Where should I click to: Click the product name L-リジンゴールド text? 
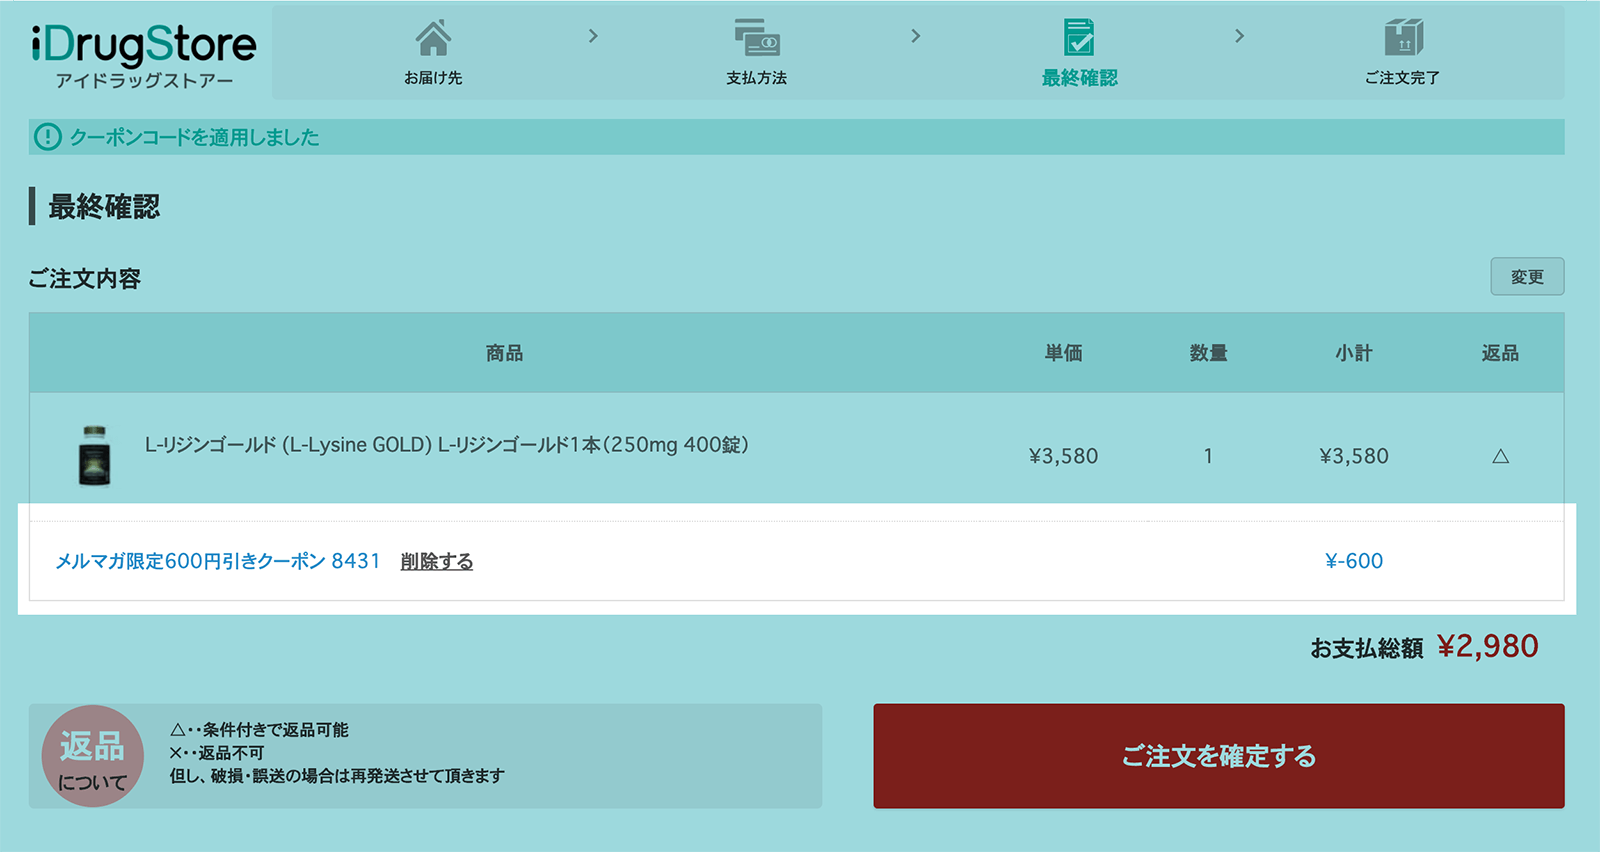pyautogui.click(x=447, y=445)
